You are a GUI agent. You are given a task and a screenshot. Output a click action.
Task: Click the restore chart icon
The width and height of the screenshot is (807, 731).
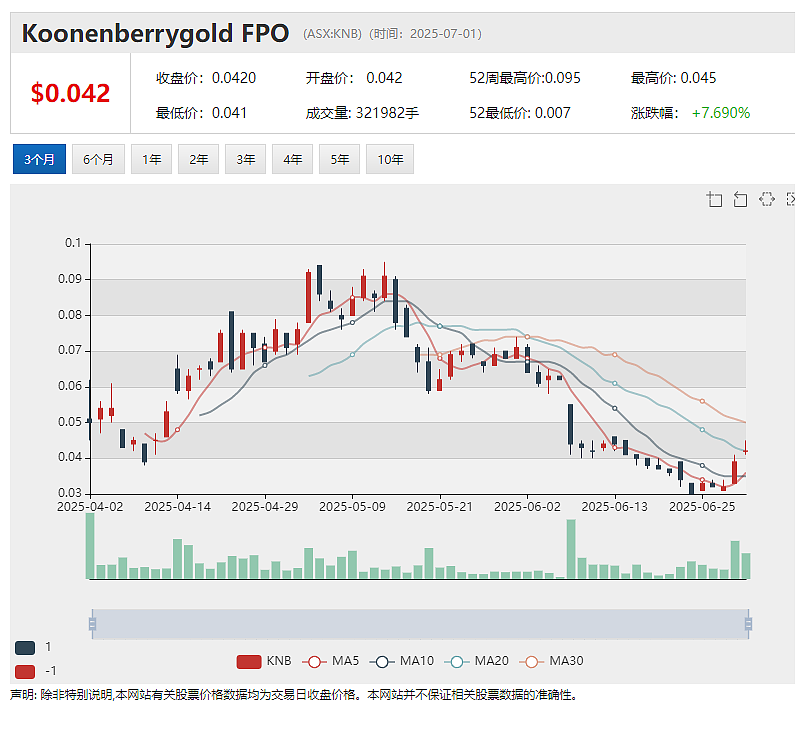pos(767,199)
